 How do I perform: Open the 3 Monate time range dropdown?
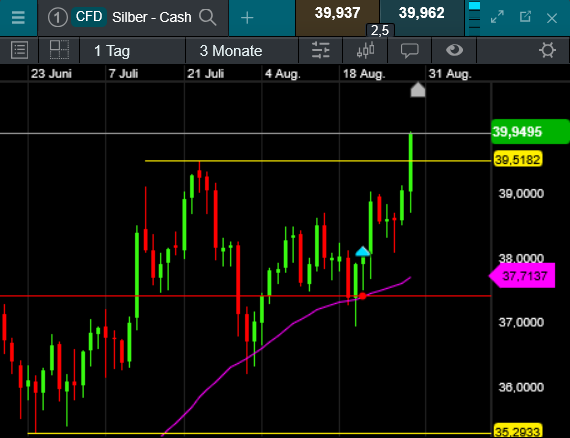242,51
